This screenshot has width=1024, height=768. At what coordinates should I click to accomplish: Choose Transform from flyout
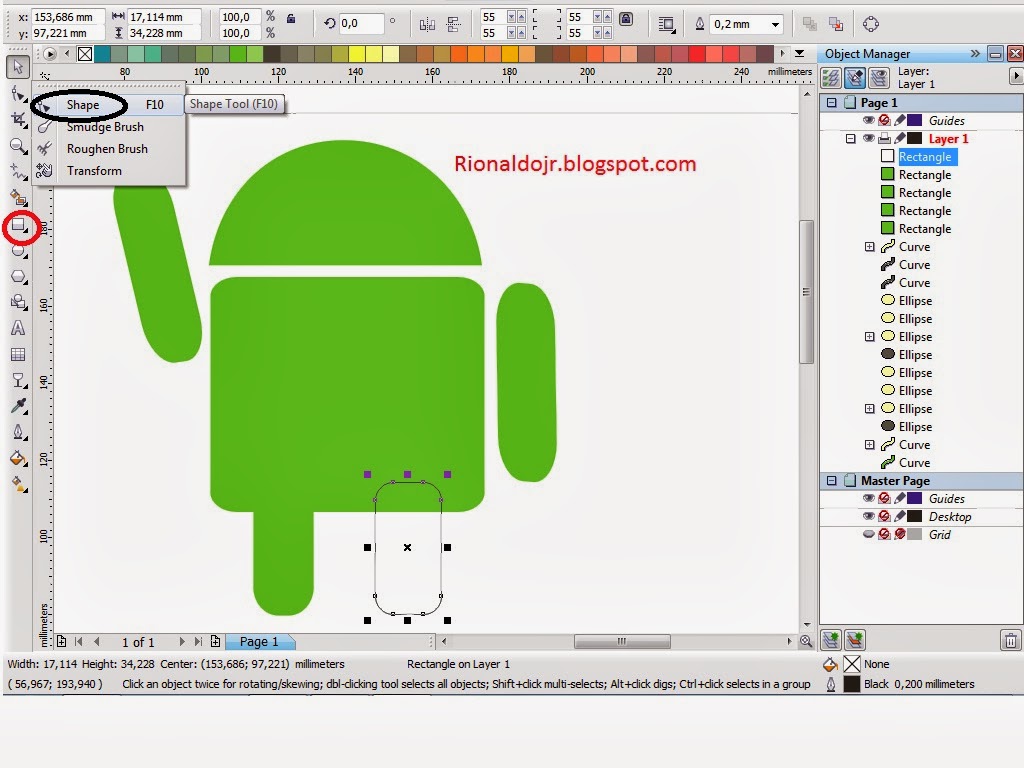coord(108,171)
